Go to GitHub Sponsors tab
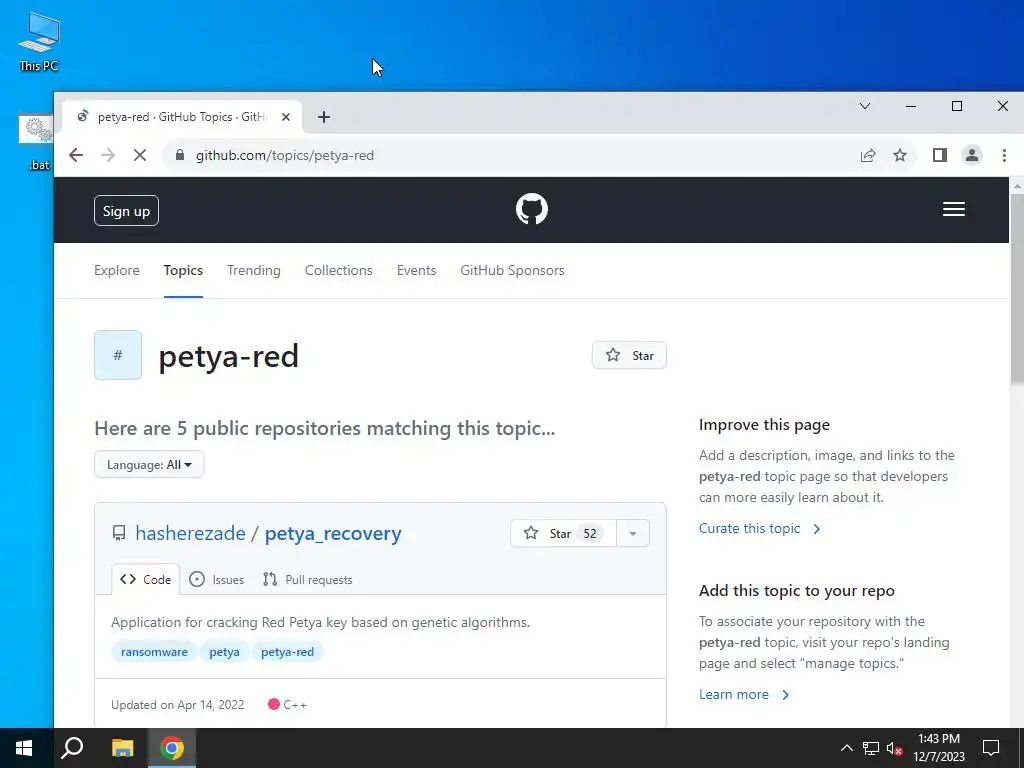 coord(512,270)
